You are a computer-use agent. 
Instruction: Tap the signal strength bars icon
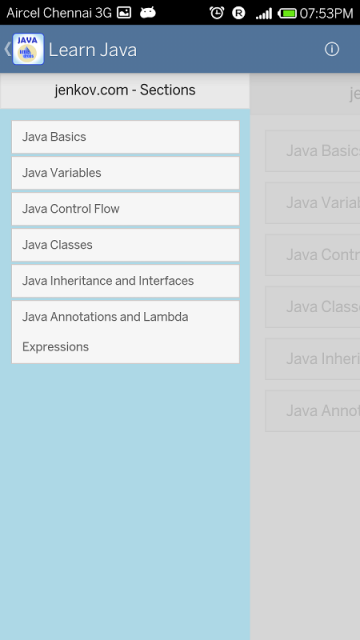click(263, 14)
